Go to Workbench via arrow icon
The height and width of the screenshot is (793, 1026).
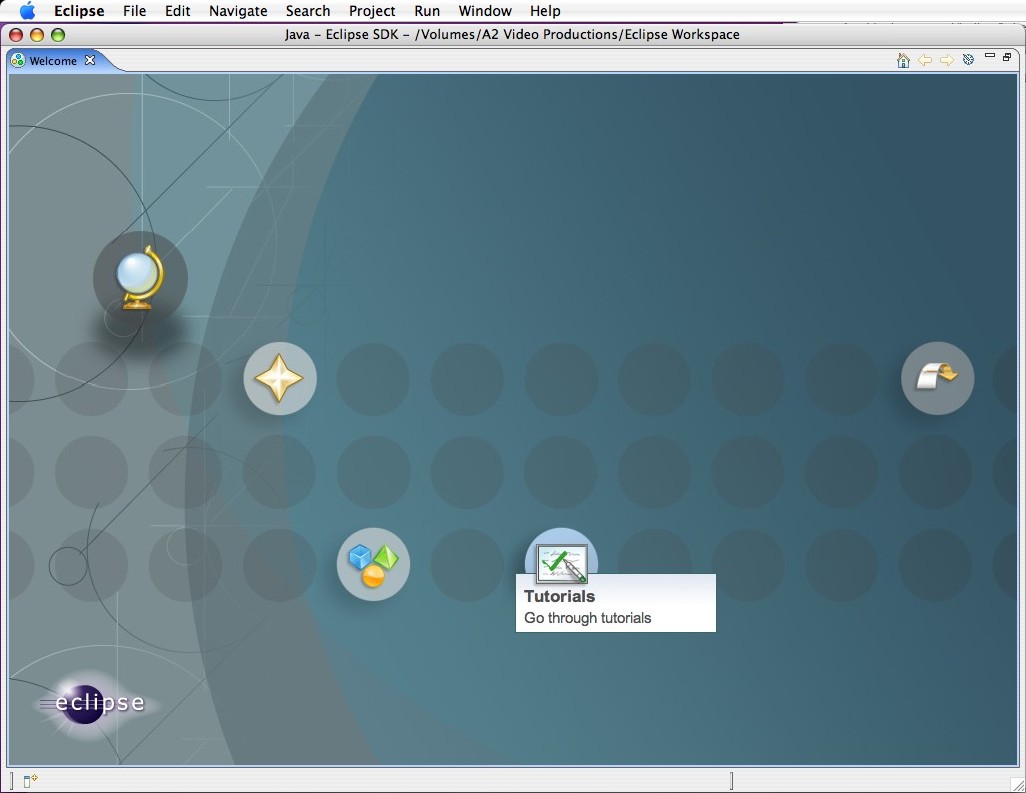click(937, 378)
